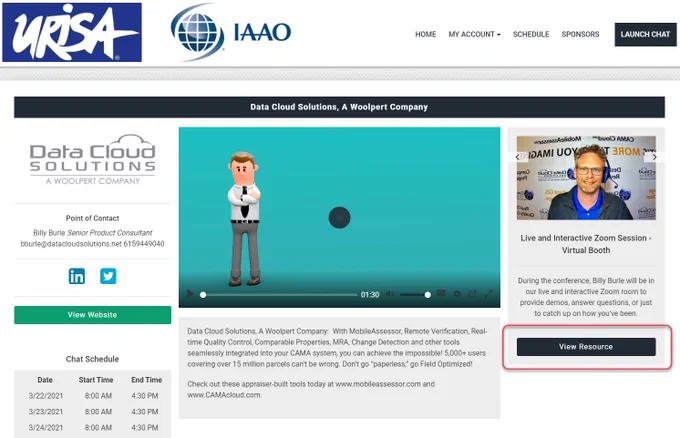Click the Chat Schedule heading
The width and height of the screenshot is (680, 438).
click(x=92, y=359)
